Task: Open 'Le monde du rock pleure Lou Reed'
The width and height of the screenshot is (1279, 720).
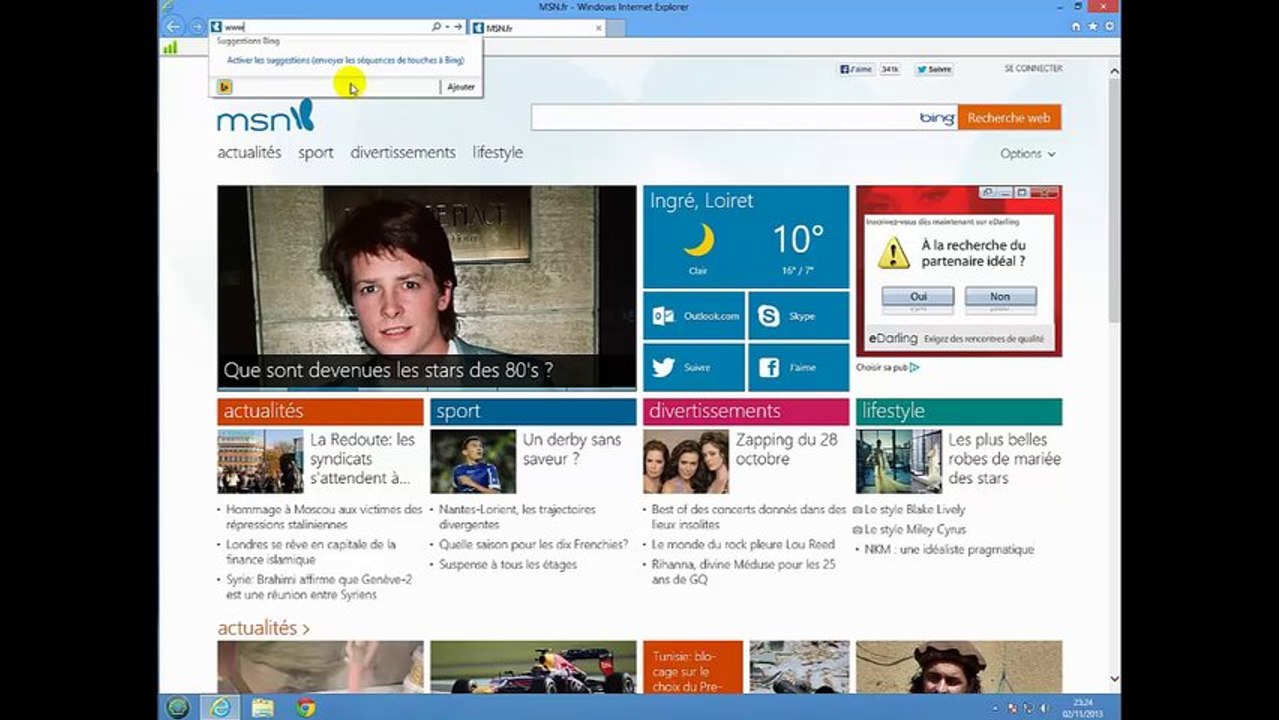Action: pyautogui.click(x=743, y=545)
